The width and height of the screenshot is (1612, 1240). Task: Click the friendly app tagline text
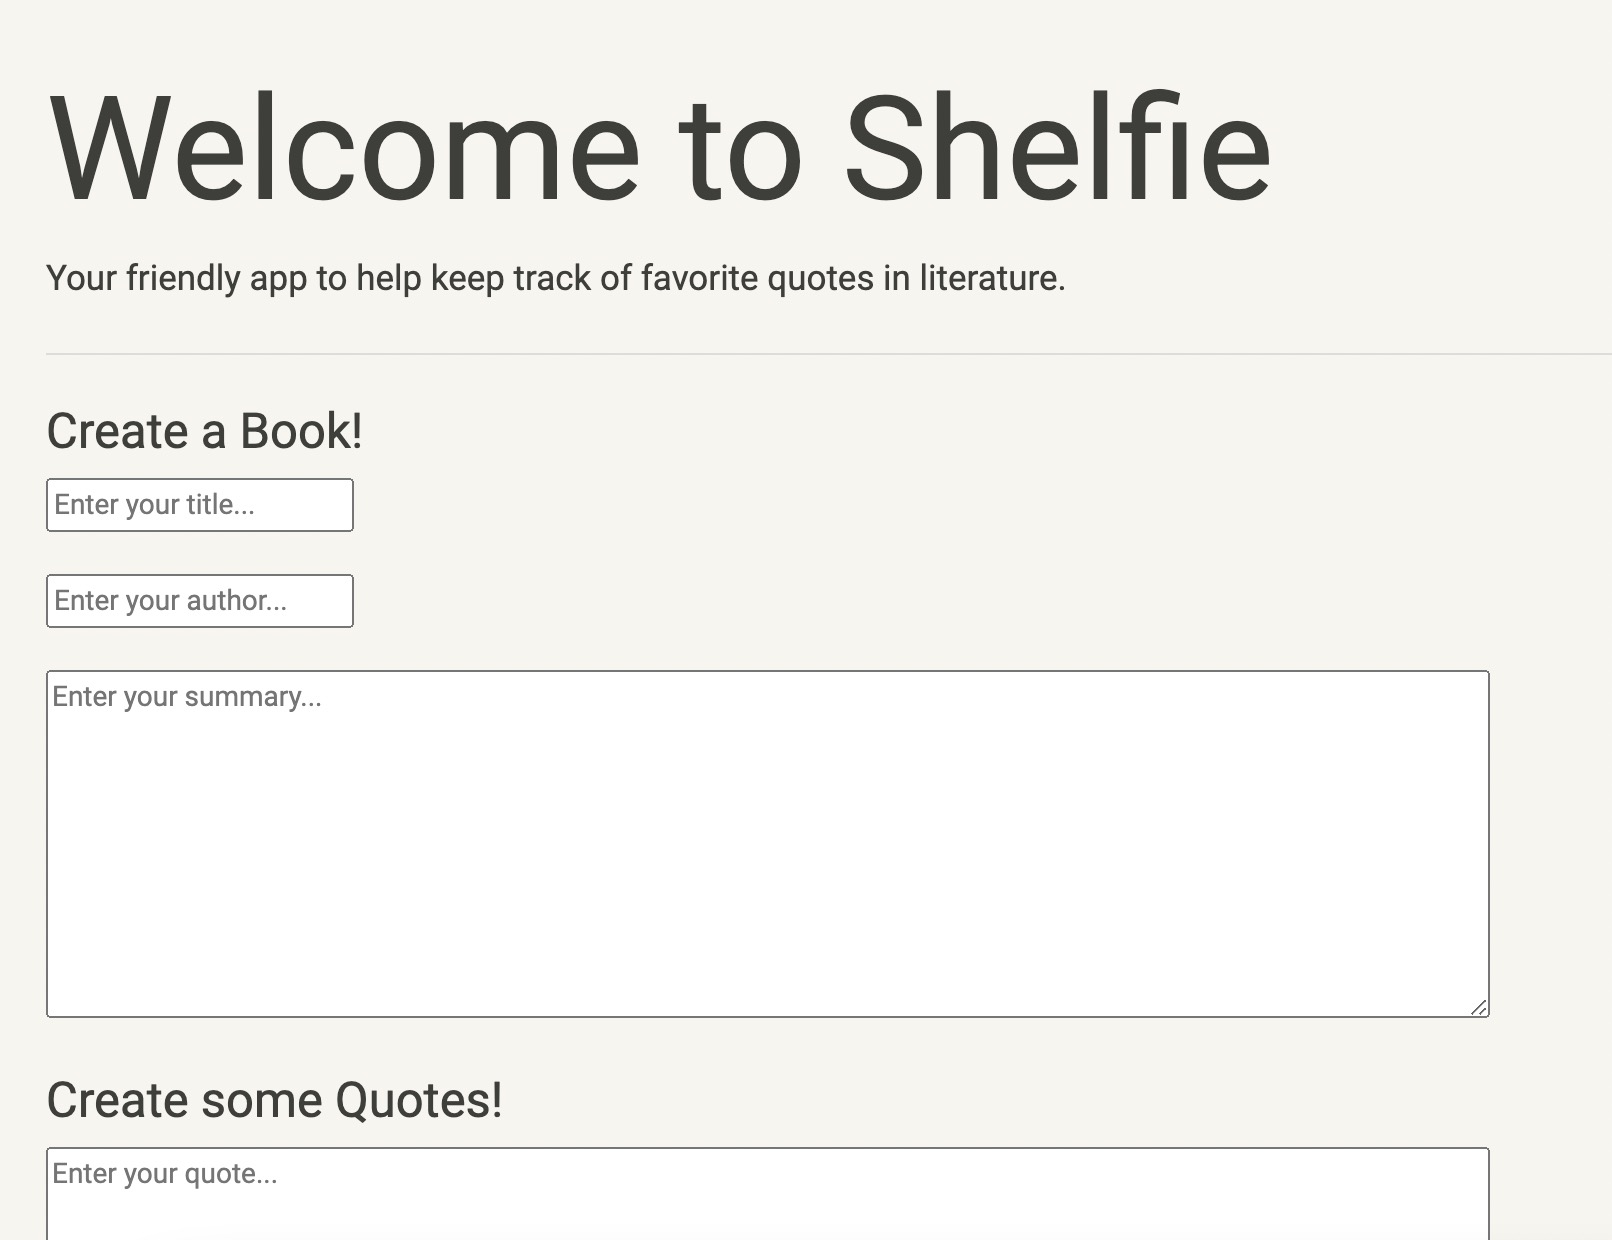point(557,278)
